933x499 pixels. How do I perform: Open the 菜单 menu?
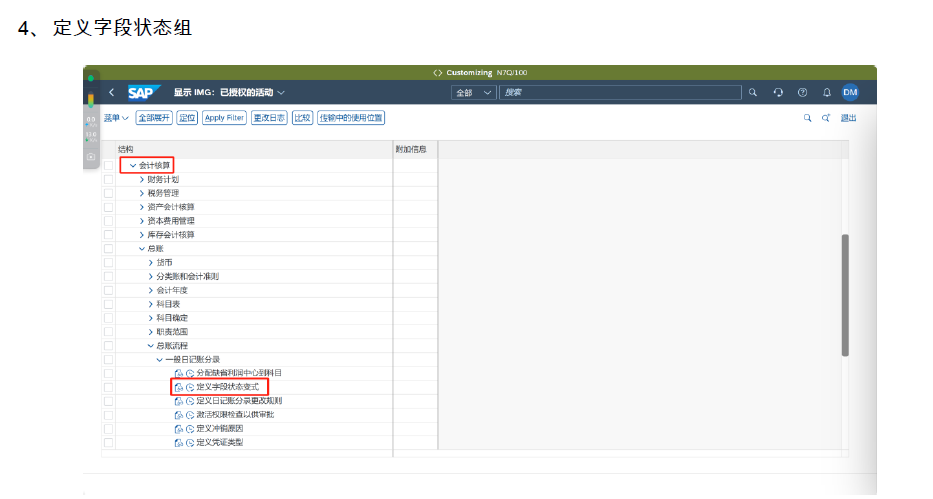[117, 118]
